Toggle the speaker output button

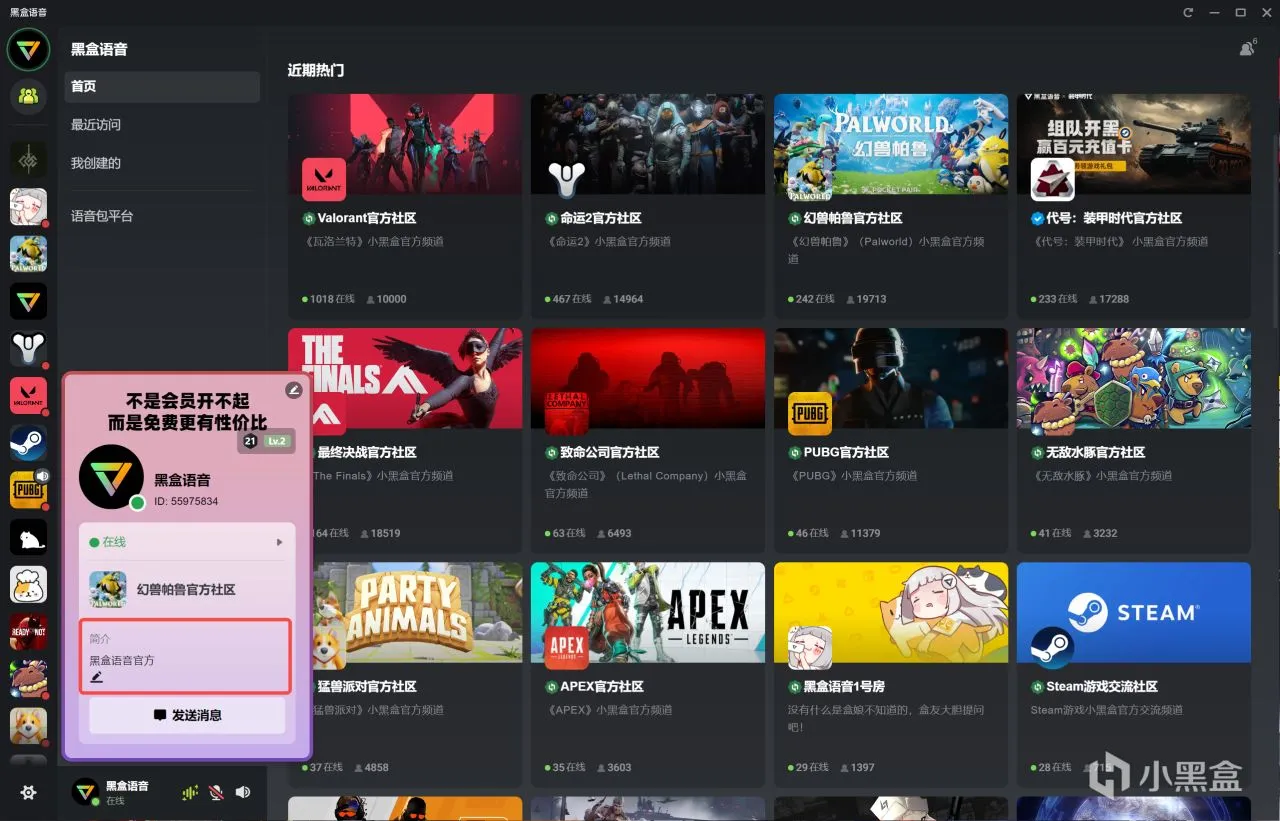point(243,792)
